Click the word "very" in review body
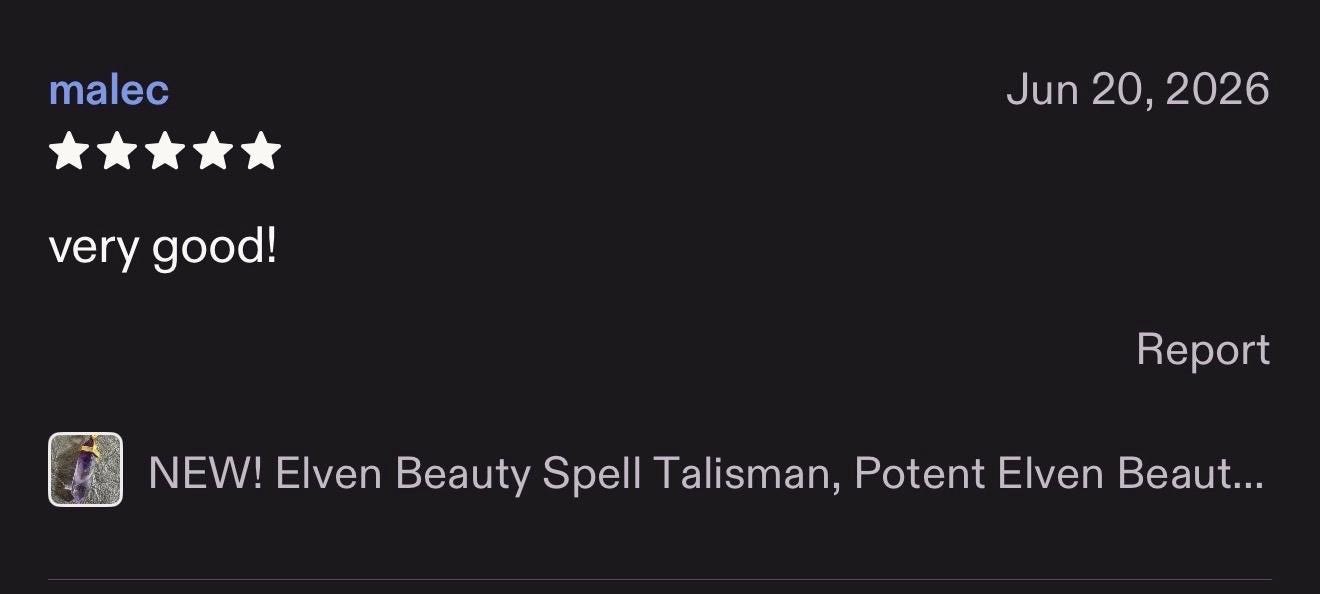This screenshot has height=594, width=1320. (93, 247)
